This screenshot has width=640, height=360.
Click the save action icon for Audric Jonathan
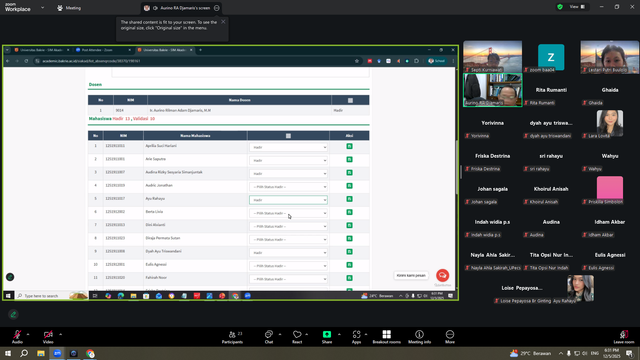coord(349,186)
